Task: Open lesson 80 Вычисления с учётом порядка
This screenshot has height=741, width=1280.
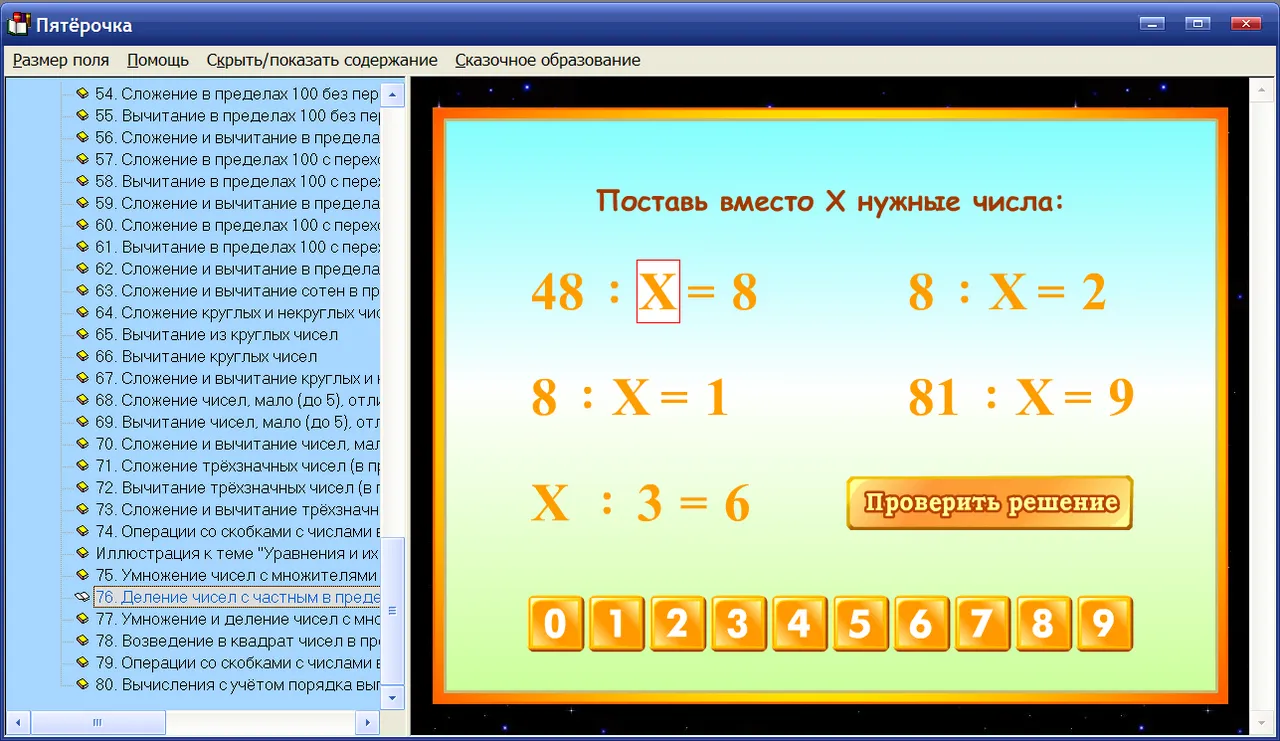Action: [237, 685]
